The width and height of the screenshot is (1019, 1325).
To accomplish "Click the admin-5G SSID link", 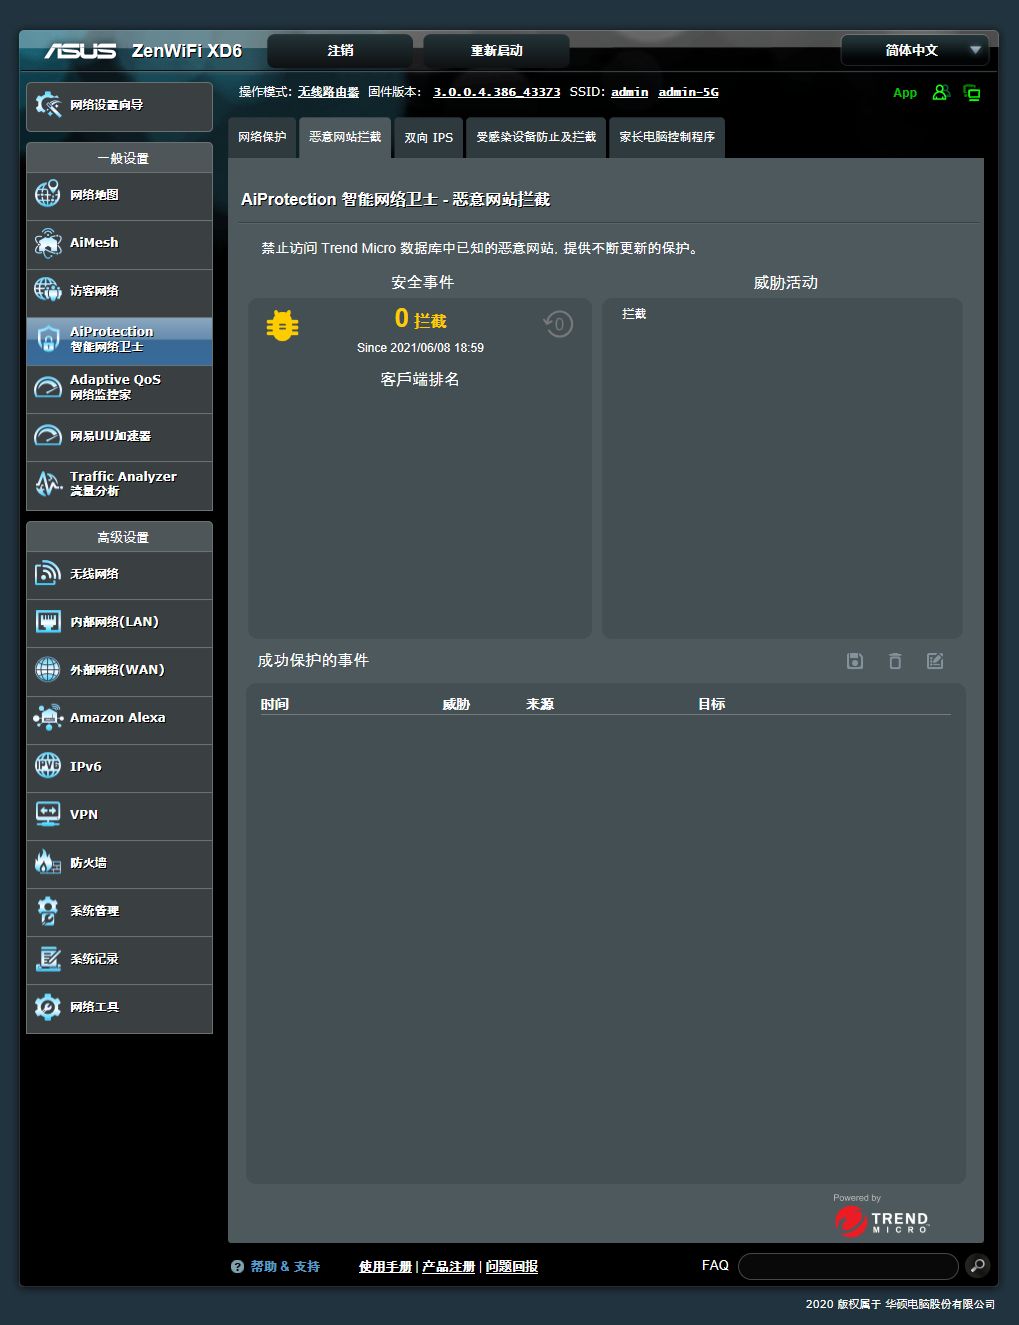I will (x=688, y=92).
